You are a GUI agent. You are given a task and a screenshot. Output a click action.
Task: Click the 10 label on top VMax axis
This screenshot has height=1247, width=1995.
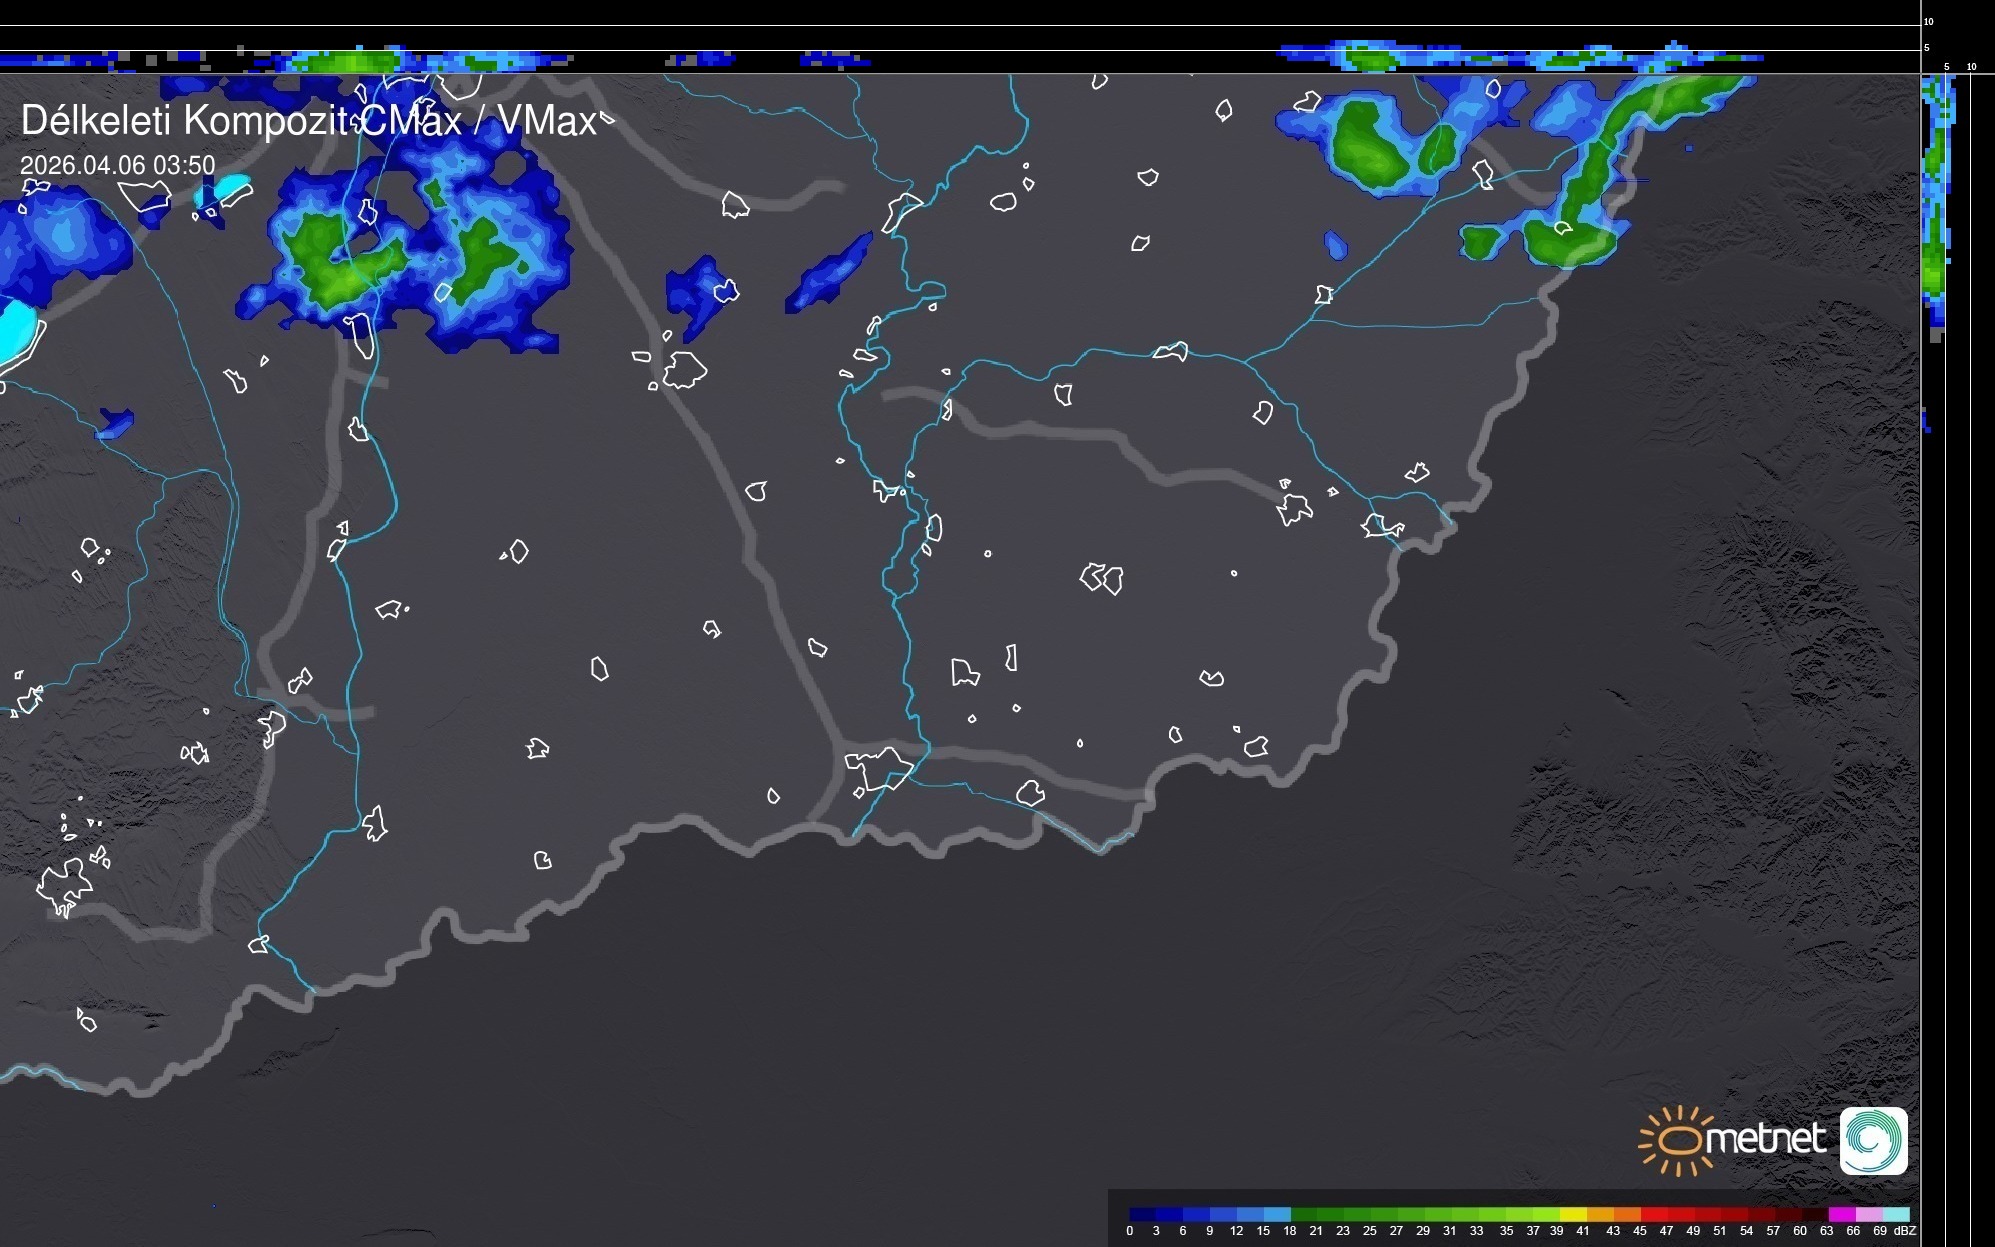point(1929,21)
